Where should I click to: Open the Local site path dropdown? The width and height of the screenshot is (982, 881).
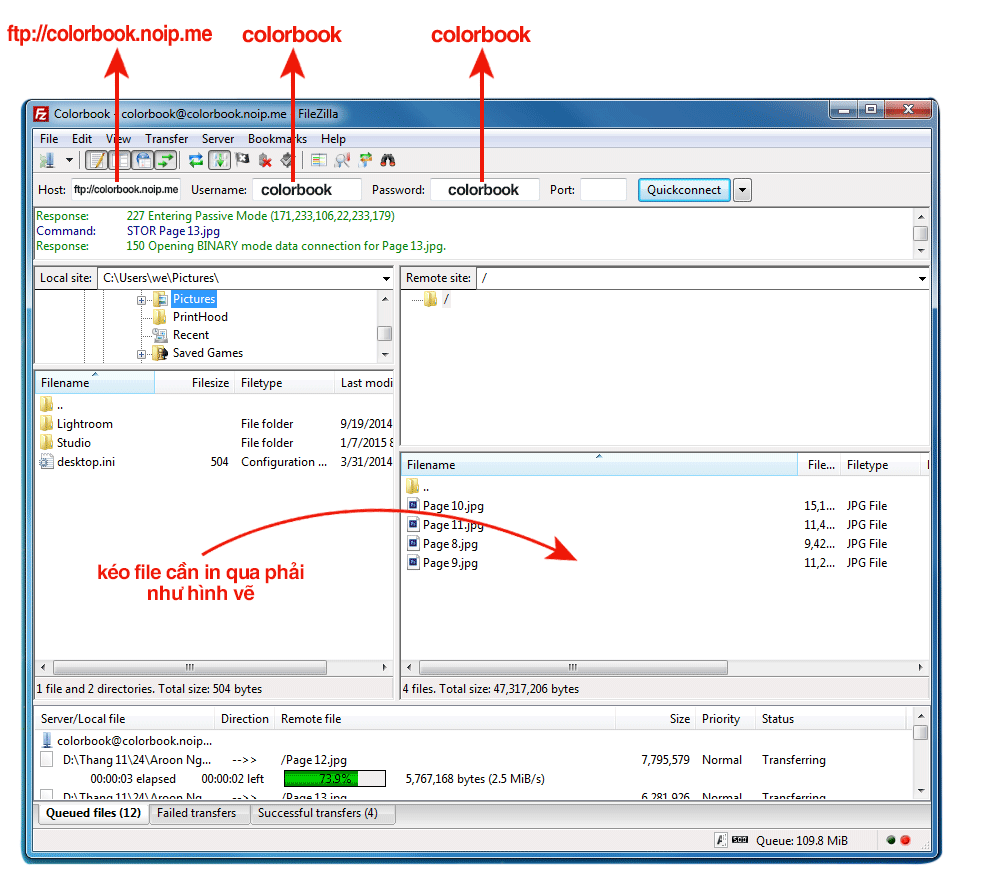(386, 278)
